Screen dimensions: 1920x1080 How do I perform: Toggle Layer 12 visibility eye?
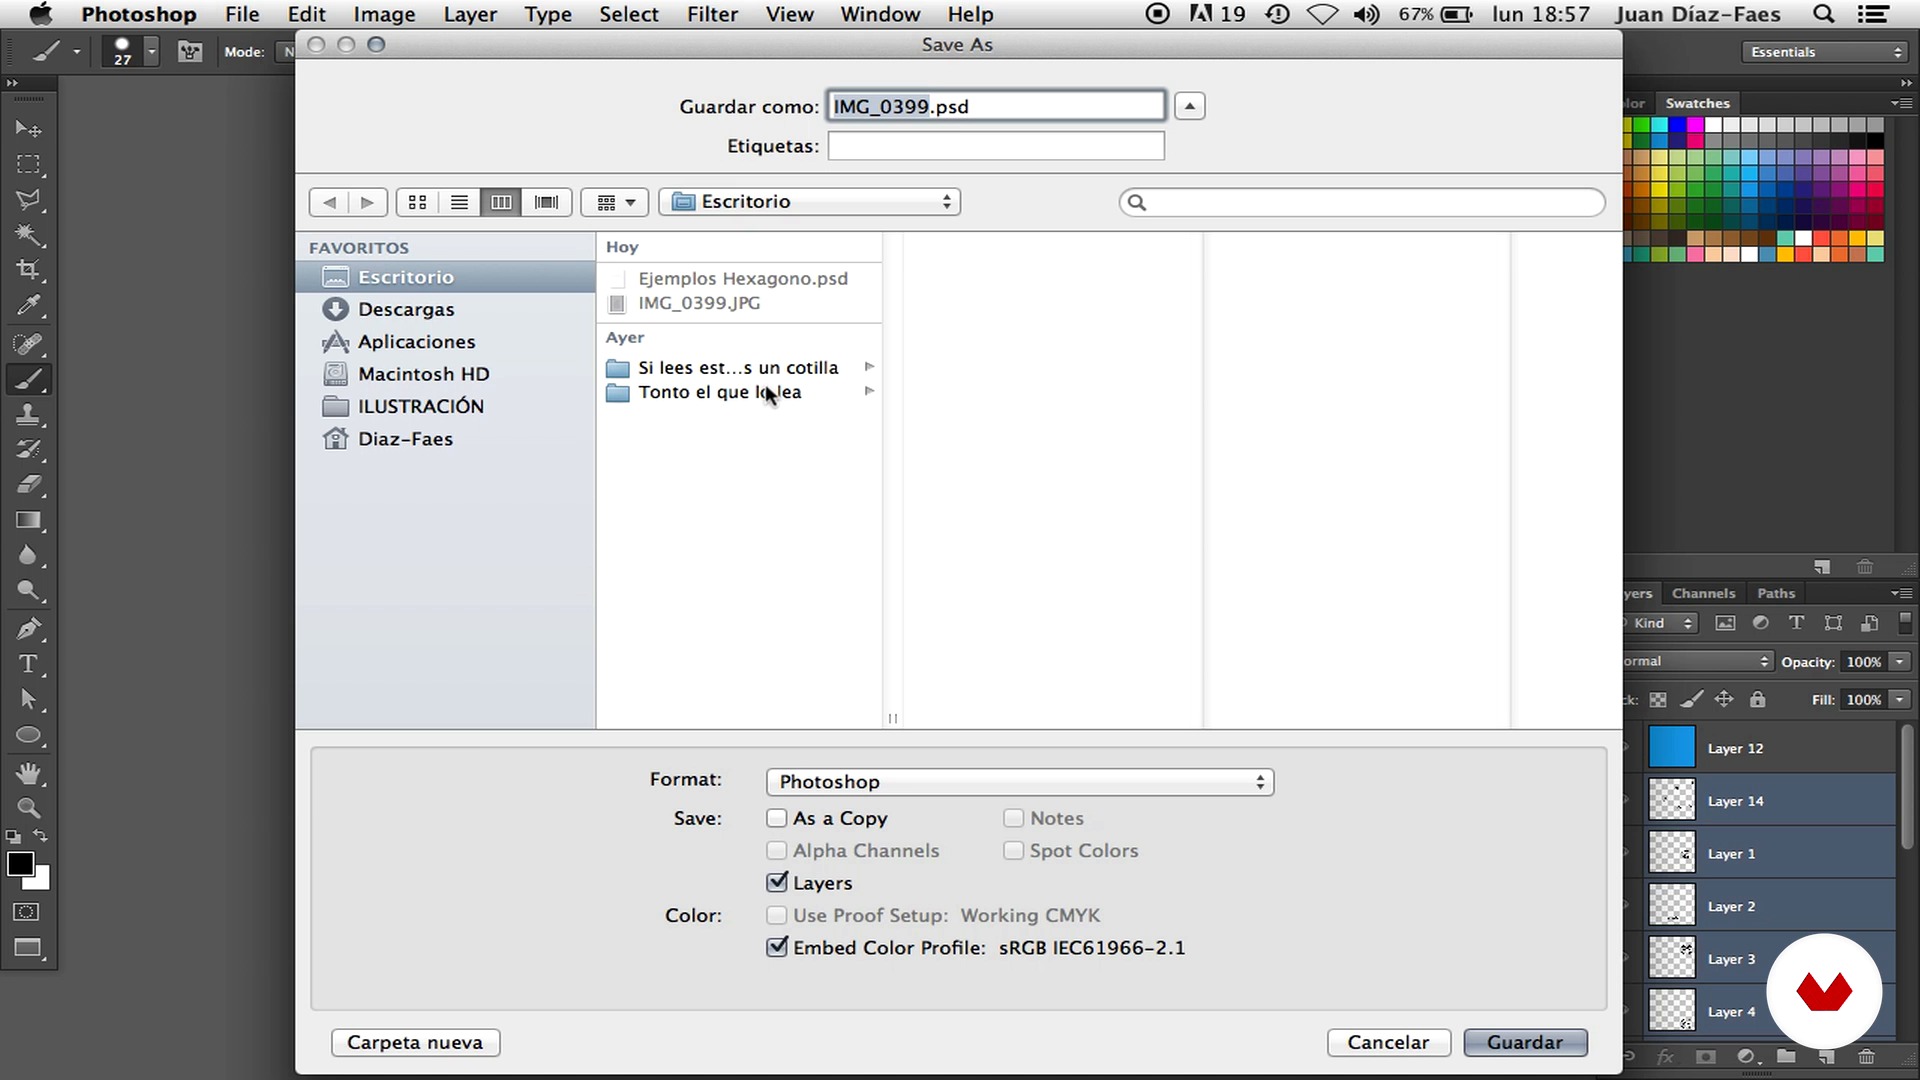(x=1628, y=748)
